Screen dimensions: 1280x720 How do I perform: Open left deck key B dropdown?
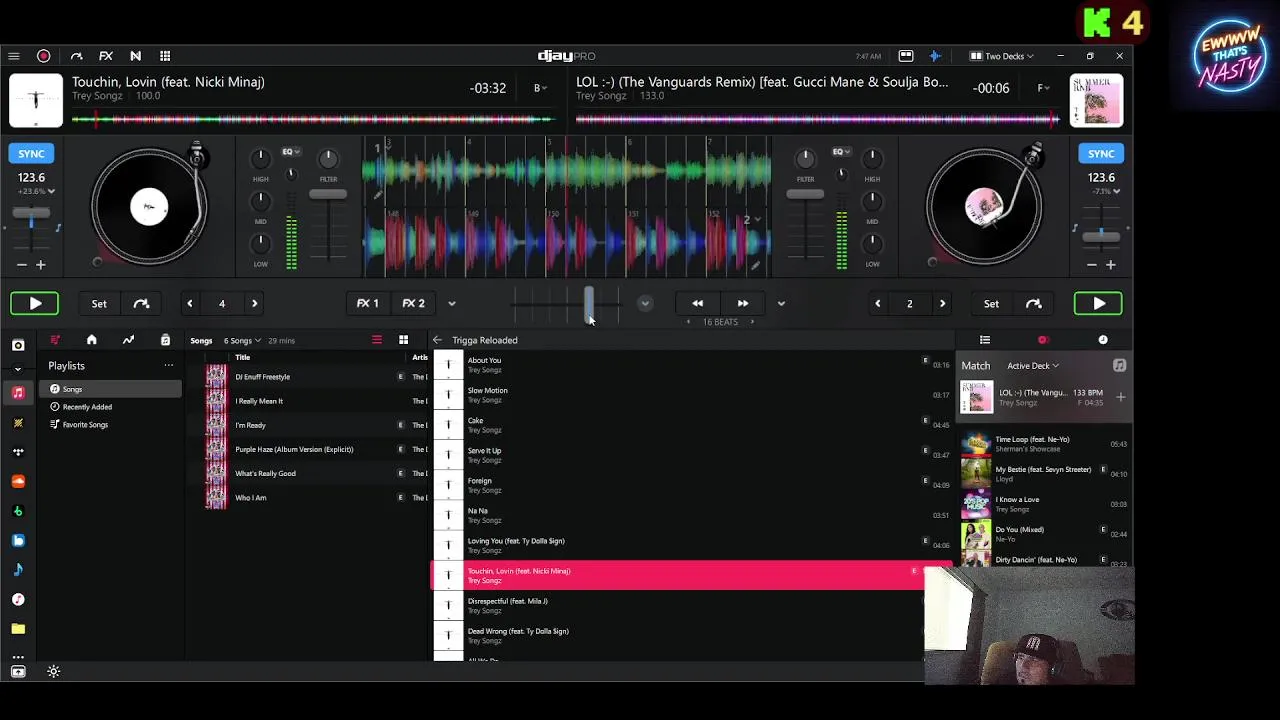coord(541,88)
